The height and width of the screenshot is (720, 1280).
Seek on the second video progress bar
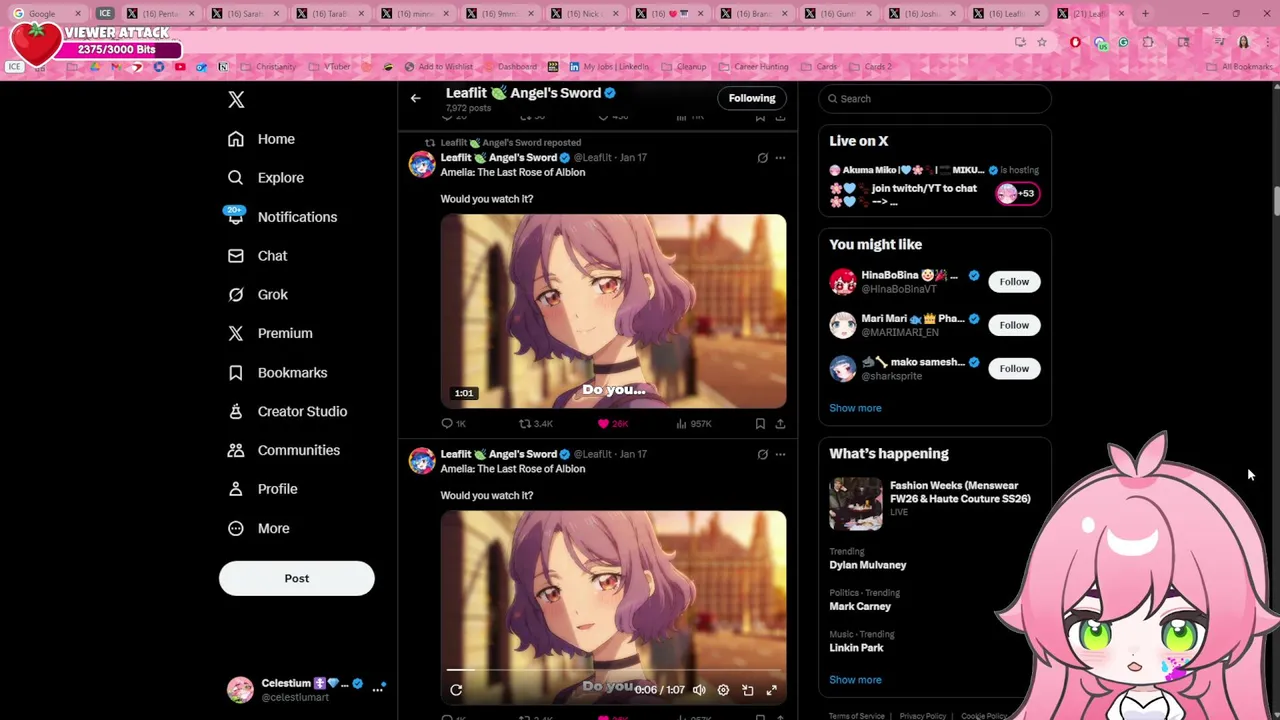pyautogui.click(x=613, y=670)
